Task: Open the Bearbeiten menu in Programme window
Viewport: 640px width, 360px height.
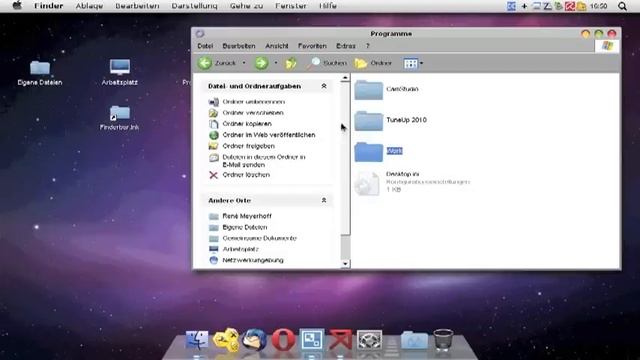Action: click(239, 46)
